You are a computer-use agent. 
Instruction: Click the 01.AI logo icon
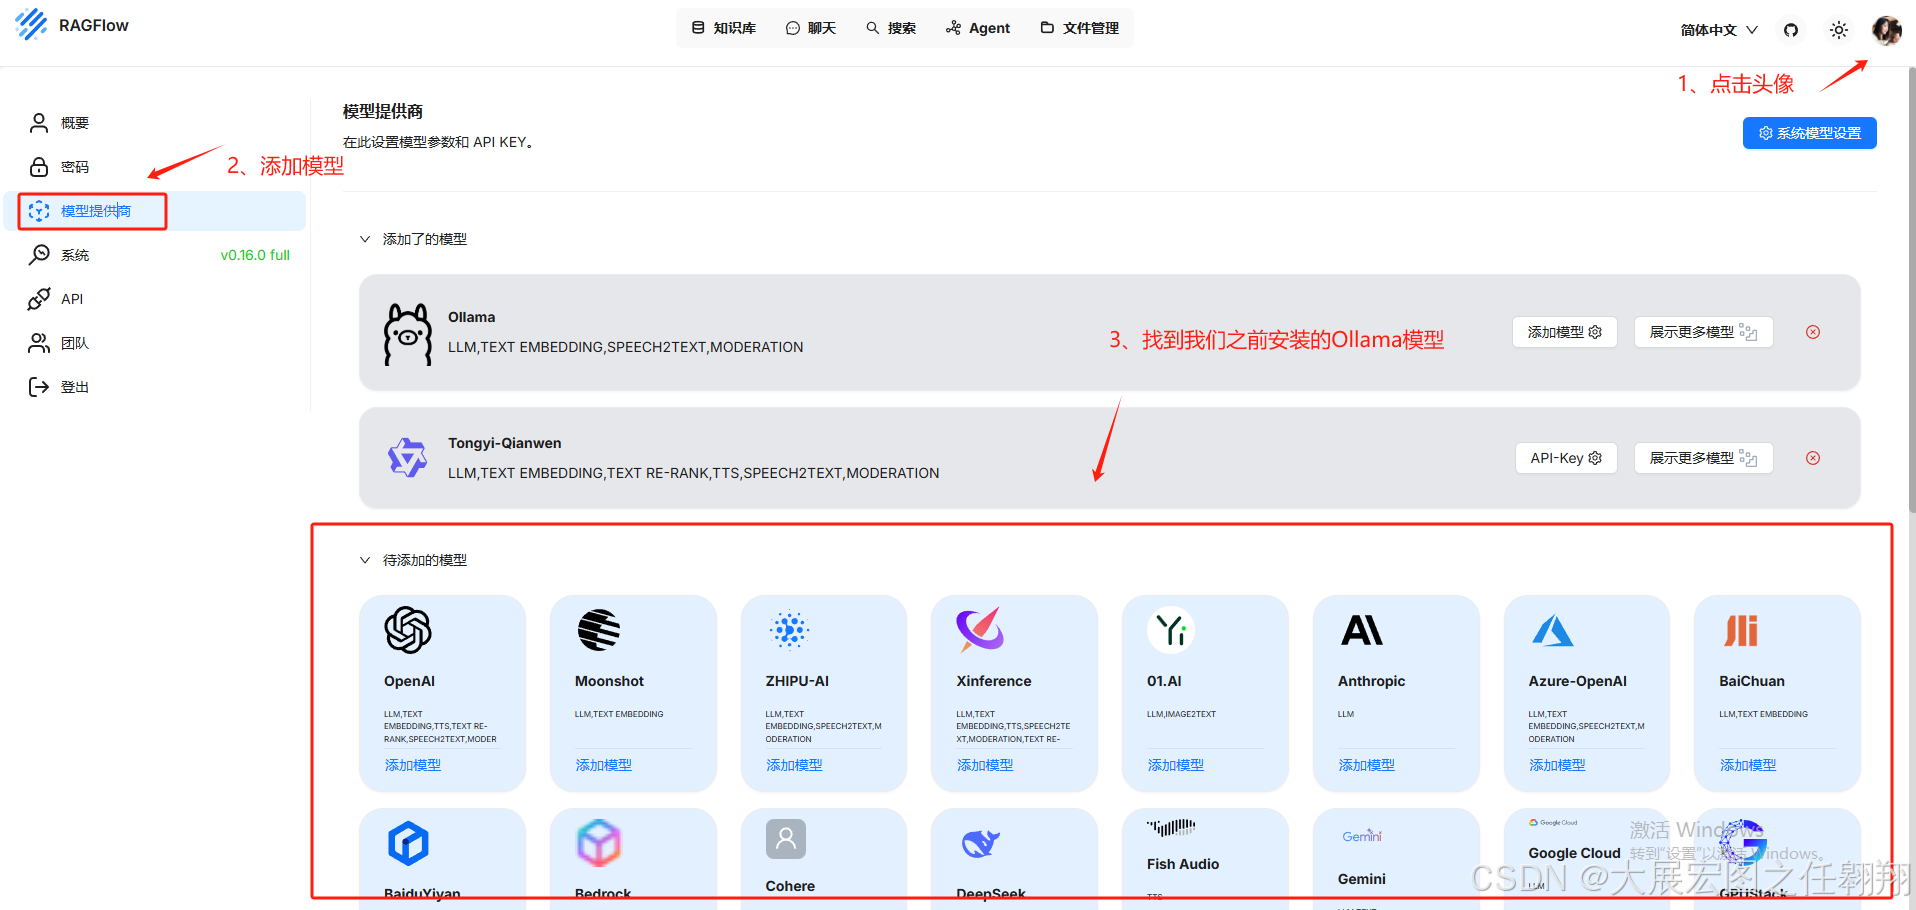click(x=1171, y=630)
